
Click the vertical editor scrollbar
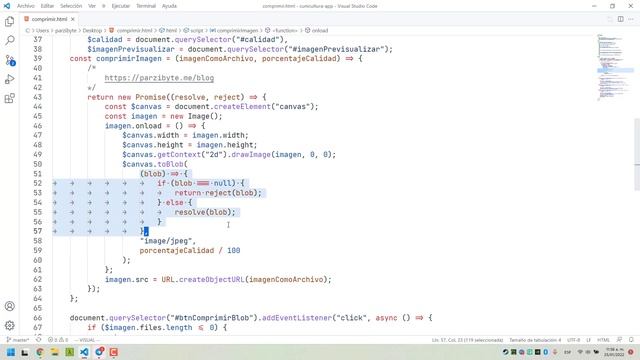point(637,154)
